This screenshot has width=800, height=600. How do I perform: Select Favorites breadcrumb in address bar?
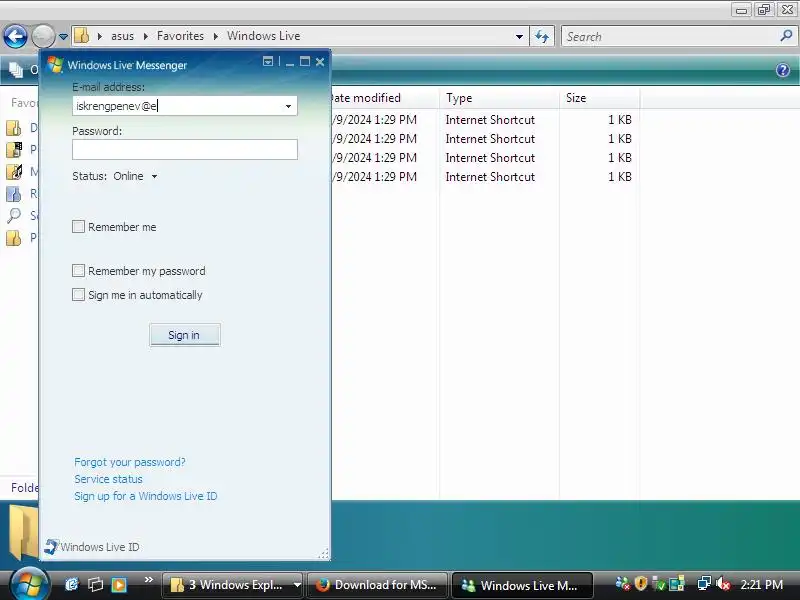point(180,36)
